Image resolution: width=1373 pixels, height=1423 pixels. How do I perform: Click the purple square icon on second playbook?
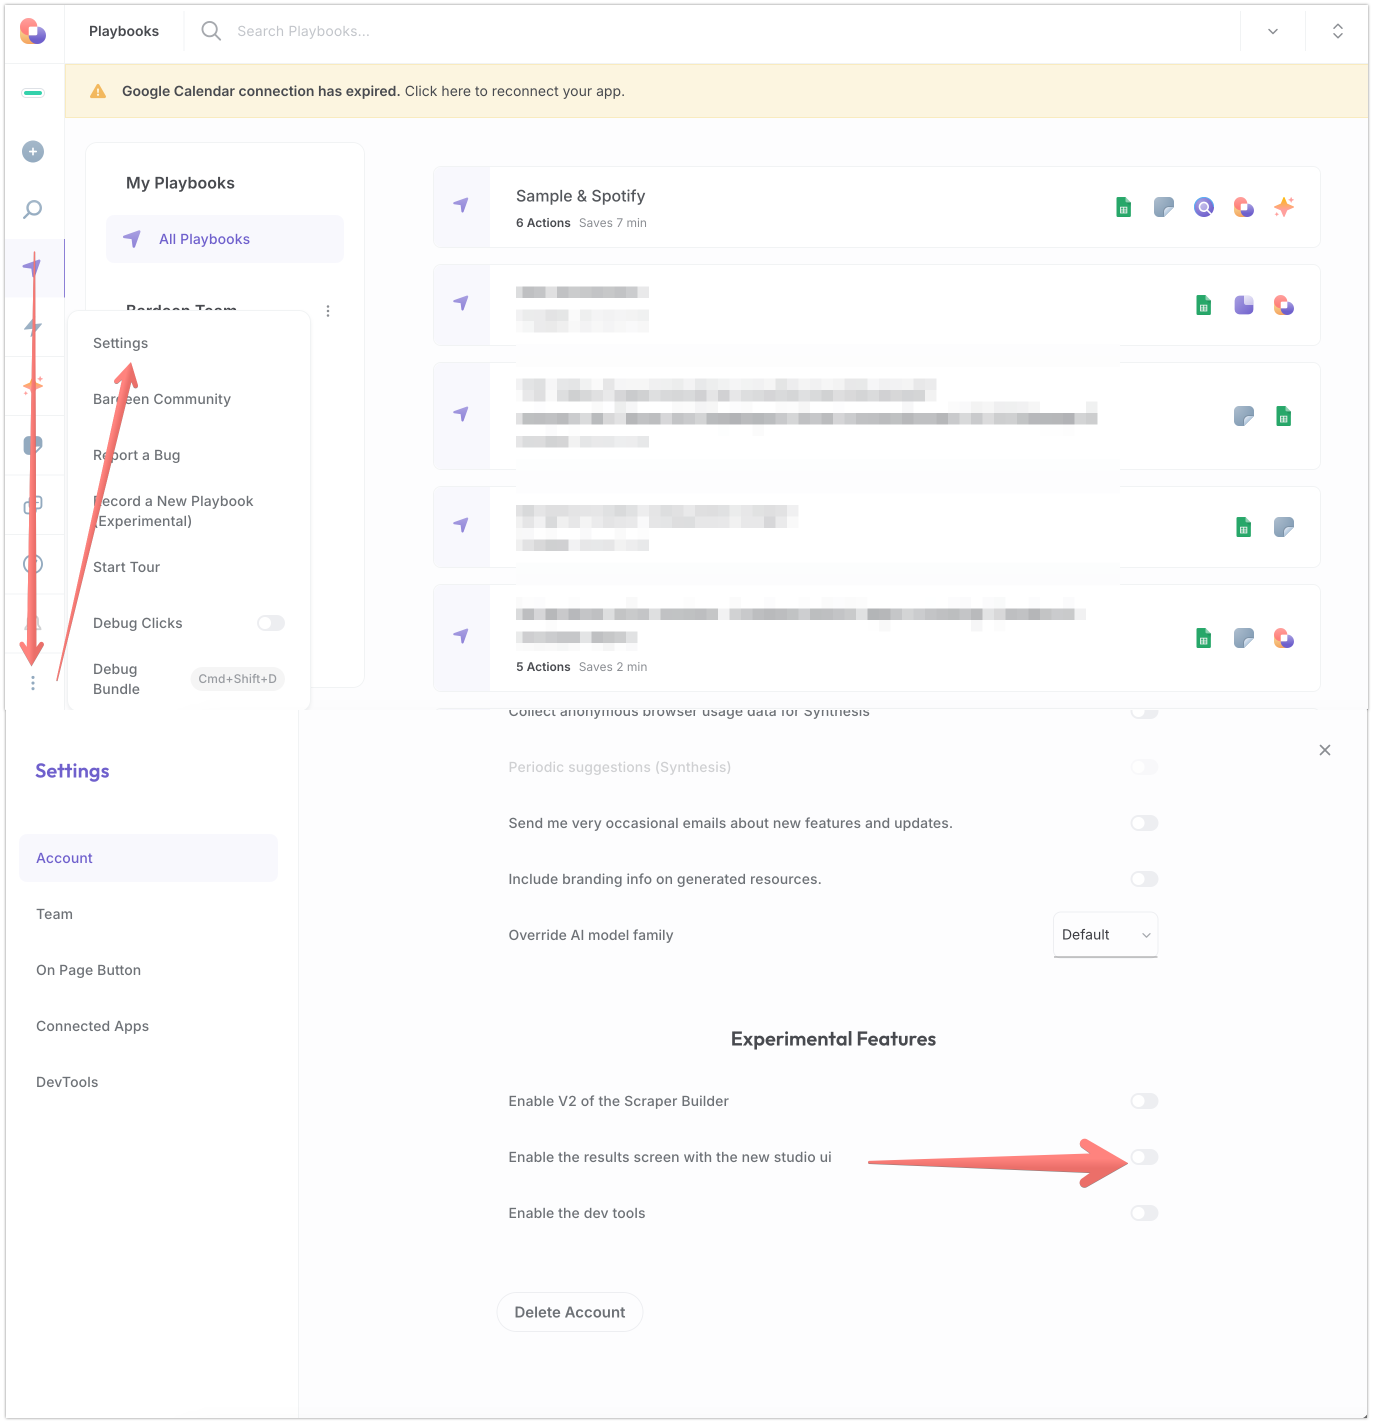pyautogui.click(x=1244, y=305)
